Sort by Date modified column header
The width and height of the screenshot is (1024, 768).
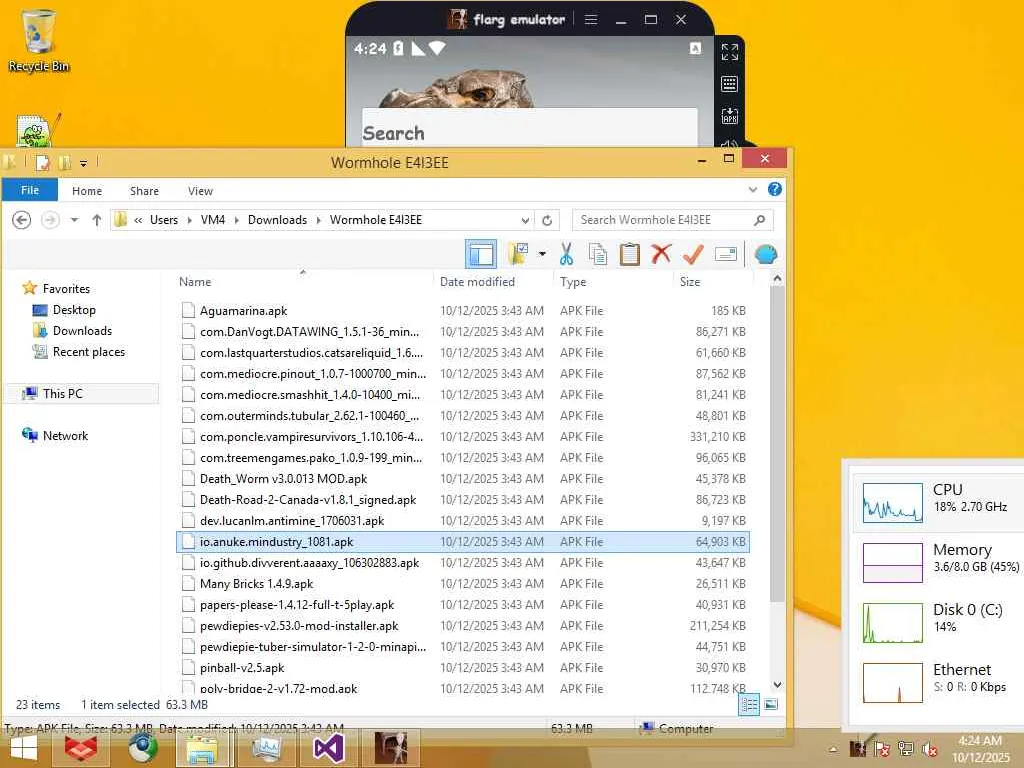click(x=477, y=281)
